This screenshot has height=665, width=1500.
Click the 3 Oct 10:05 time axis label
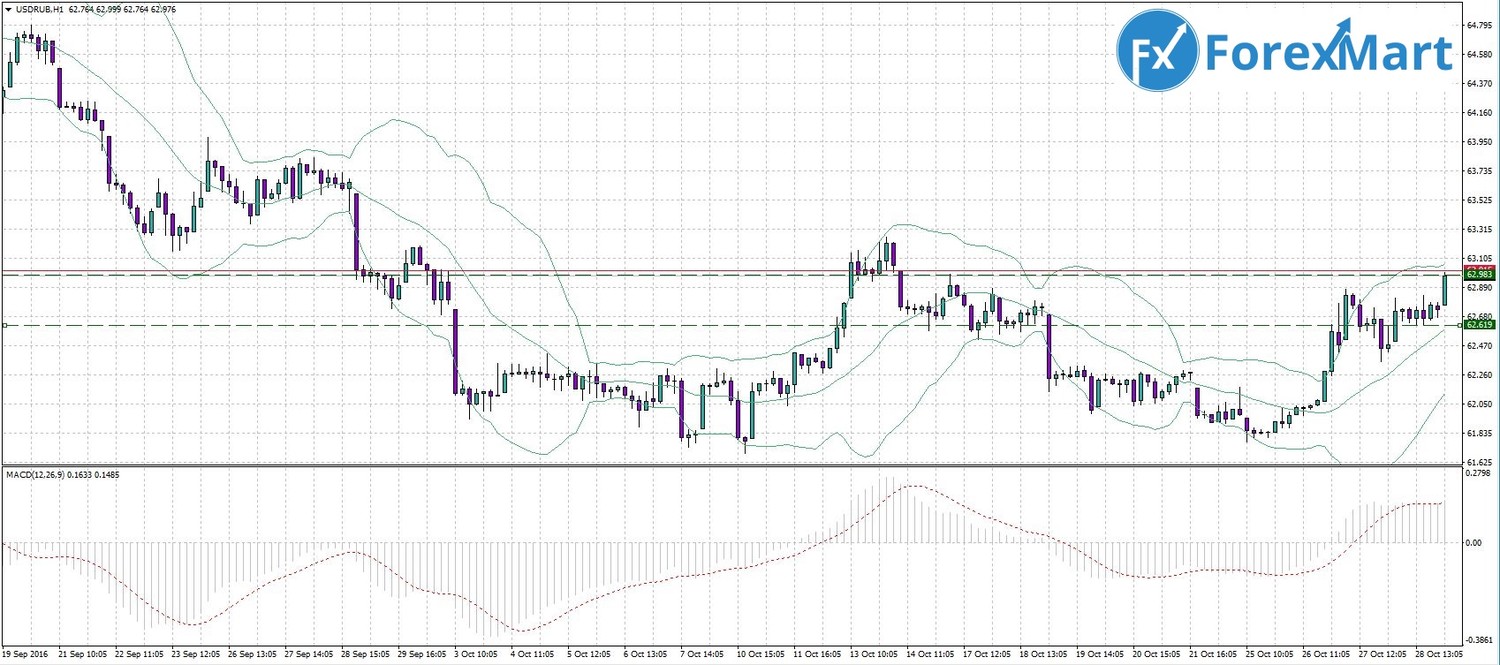click(x=476, y=653)
